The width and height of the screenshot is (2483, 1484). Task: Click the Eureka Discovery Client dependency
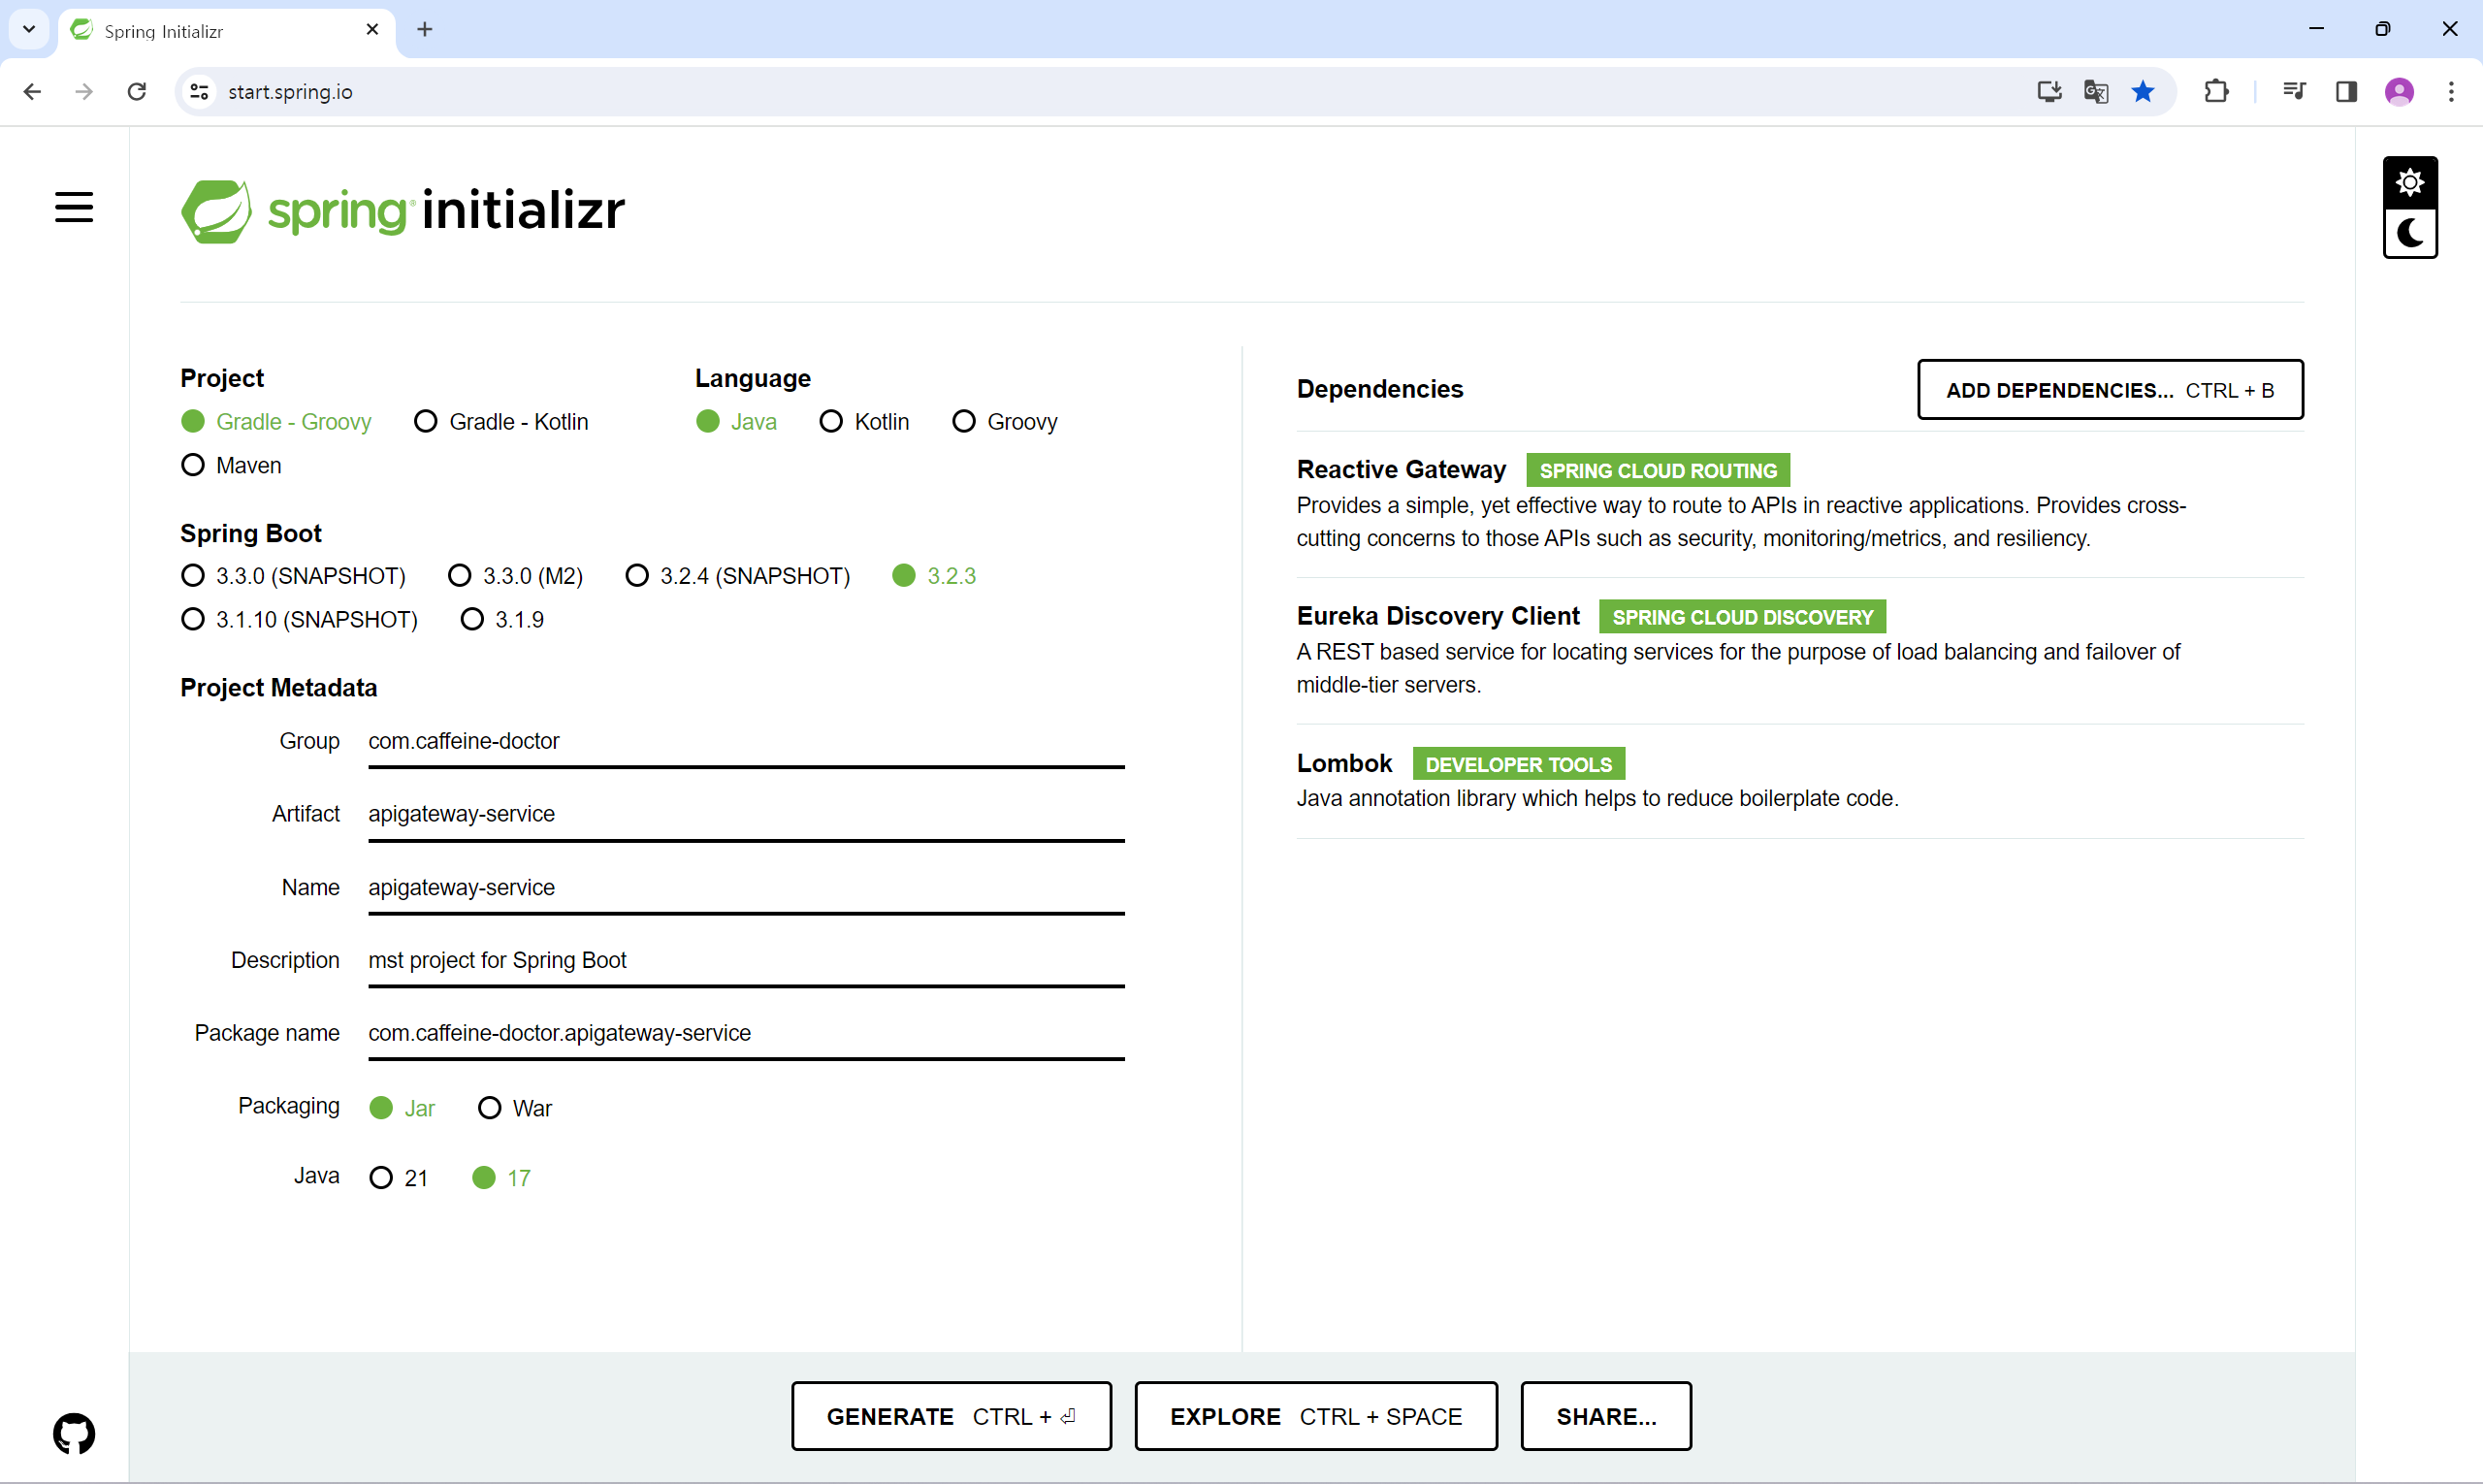1800,651
